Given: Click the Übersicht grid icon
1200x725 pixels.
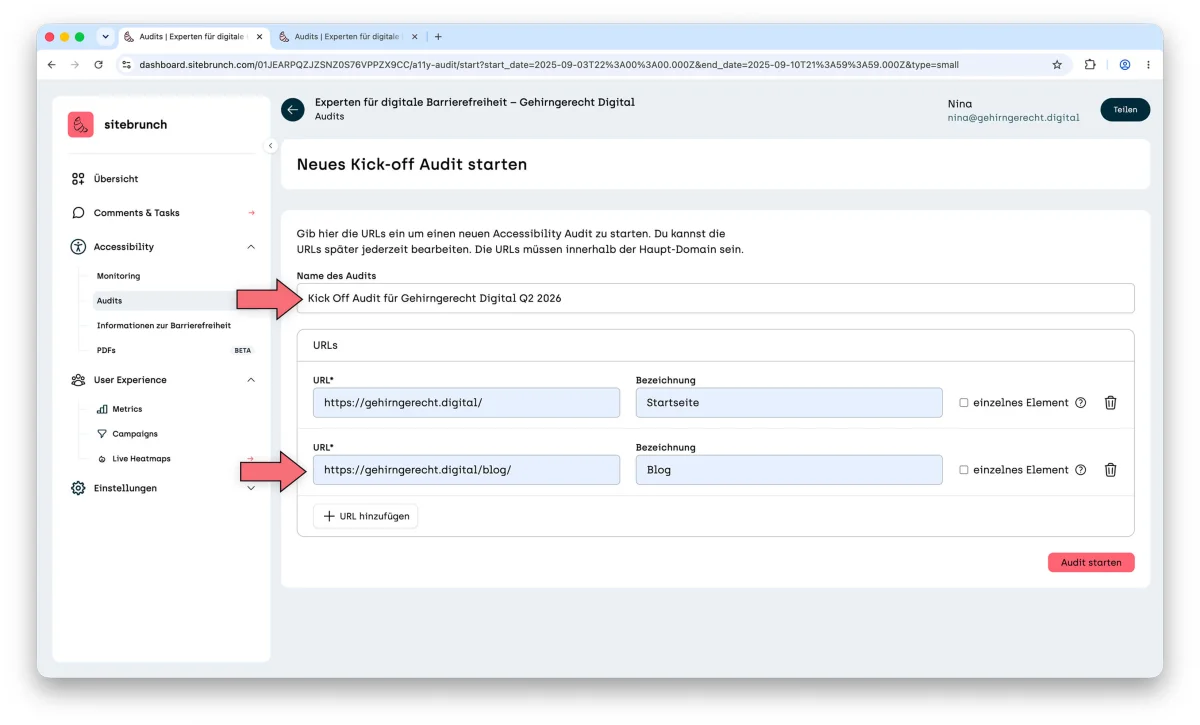Looking at the screenshot, I should pos(78,179).
